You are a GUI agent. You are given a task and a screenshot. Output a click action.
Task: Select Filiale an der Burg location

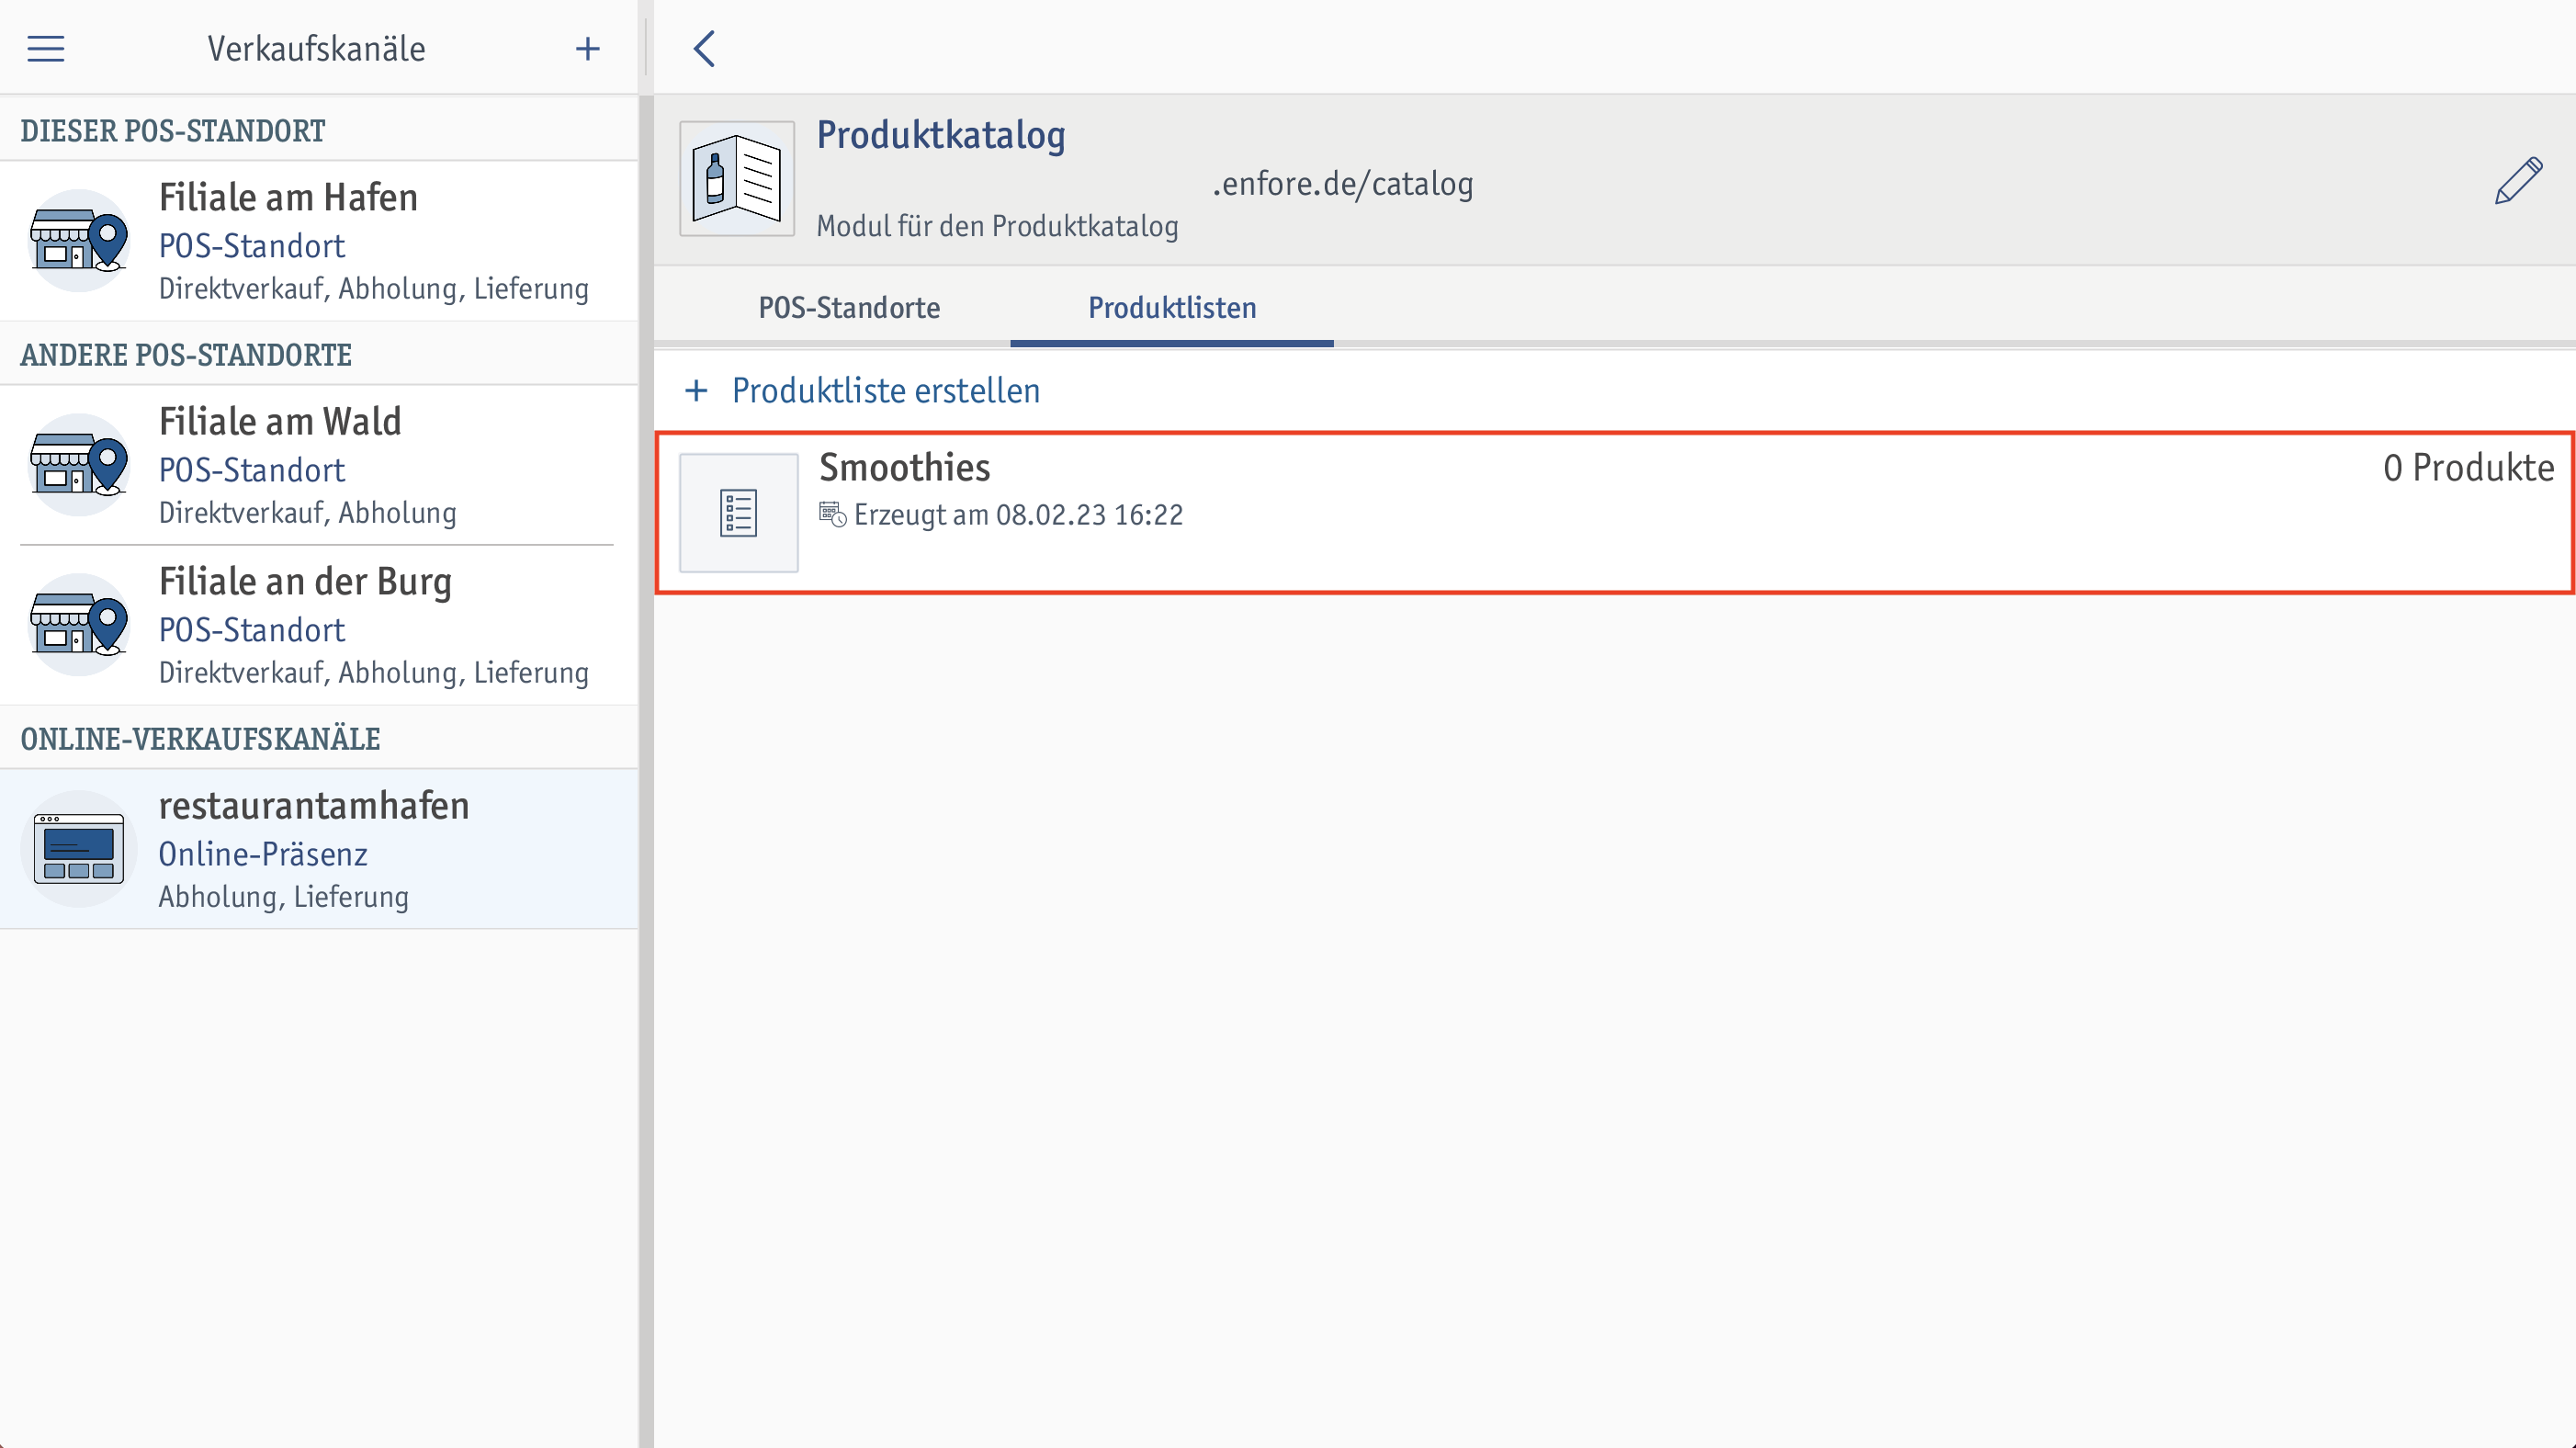tap(319, 625)
